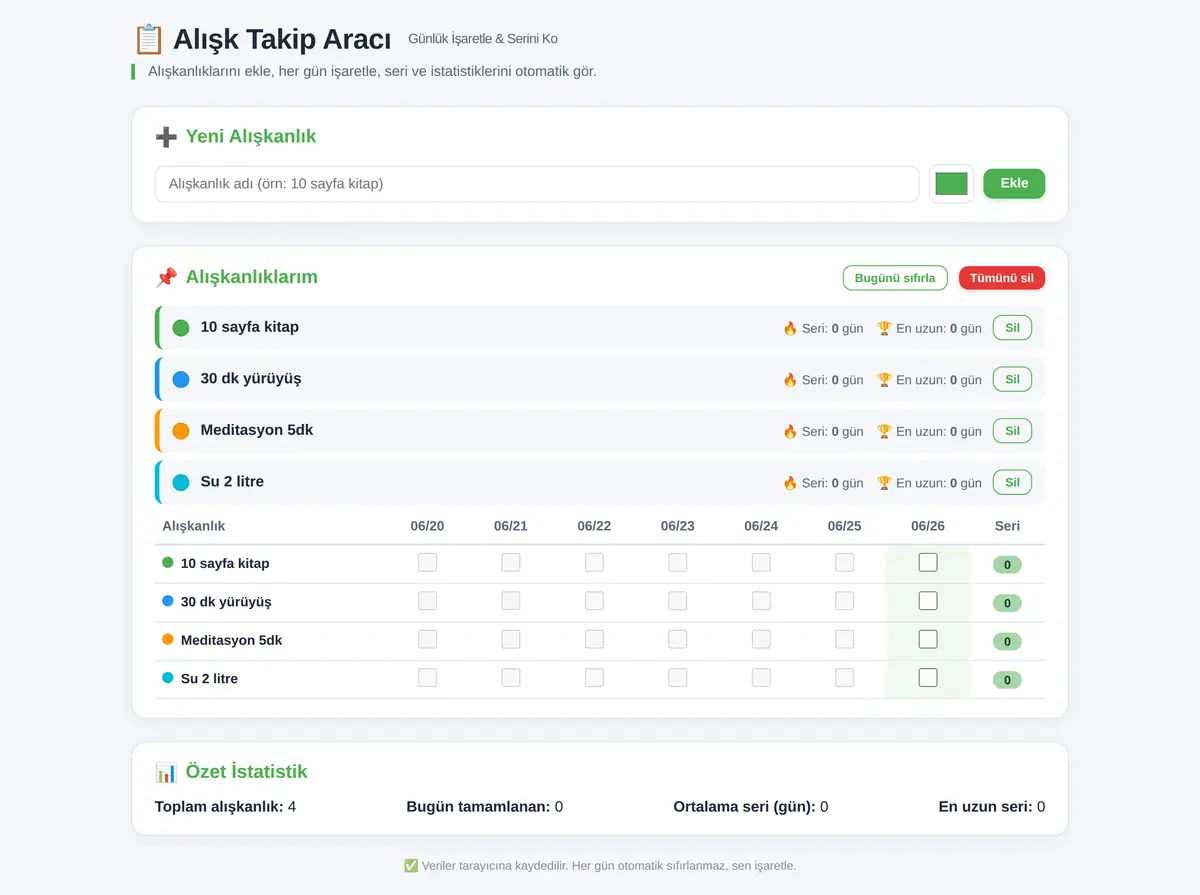The image size is (1200, 895).
Task: Click Meditasyon 5dk name in the table
Action: pos(231,640)
